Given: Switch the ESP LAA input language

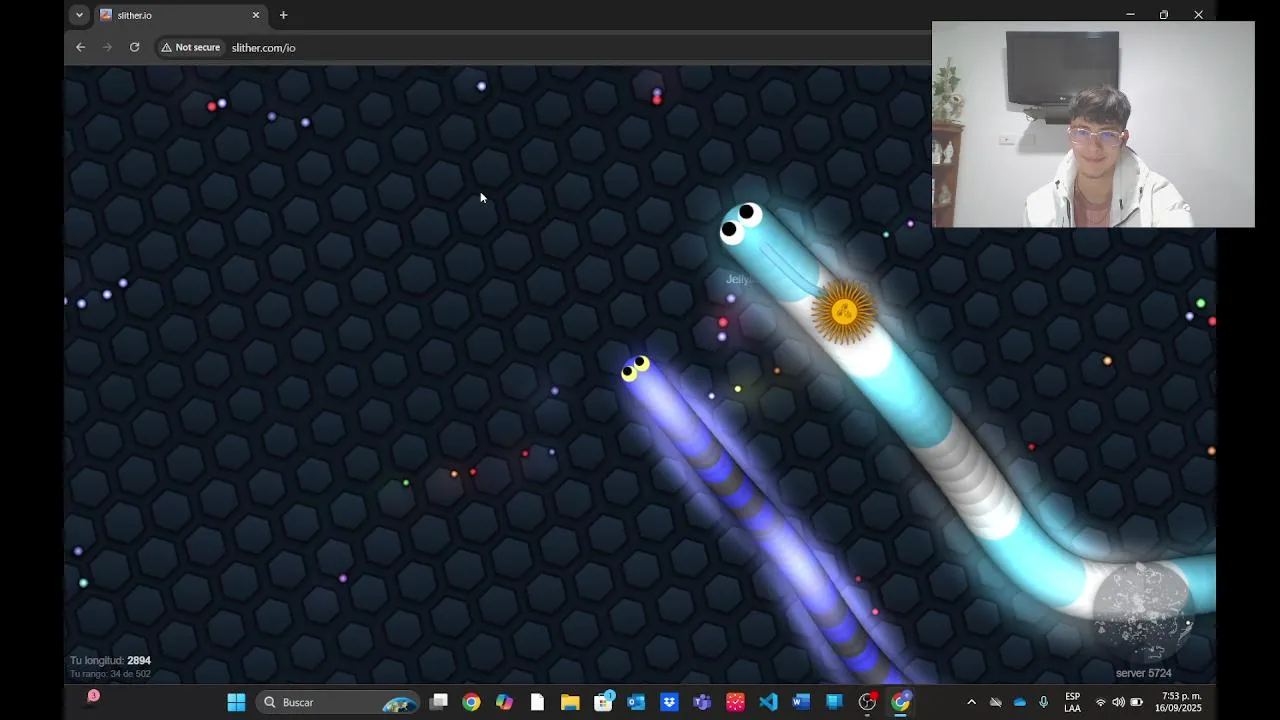Looking at the screenshot, I should click(x=1072, y=702).
